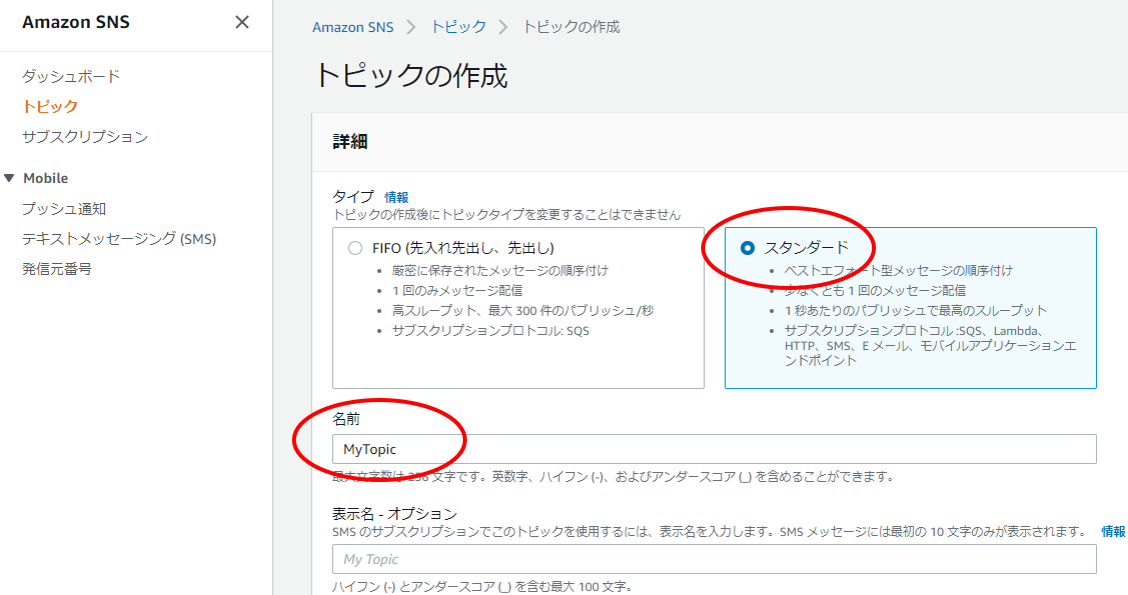Click the 1 回のみメッセージ配信 bullet text

458,291
